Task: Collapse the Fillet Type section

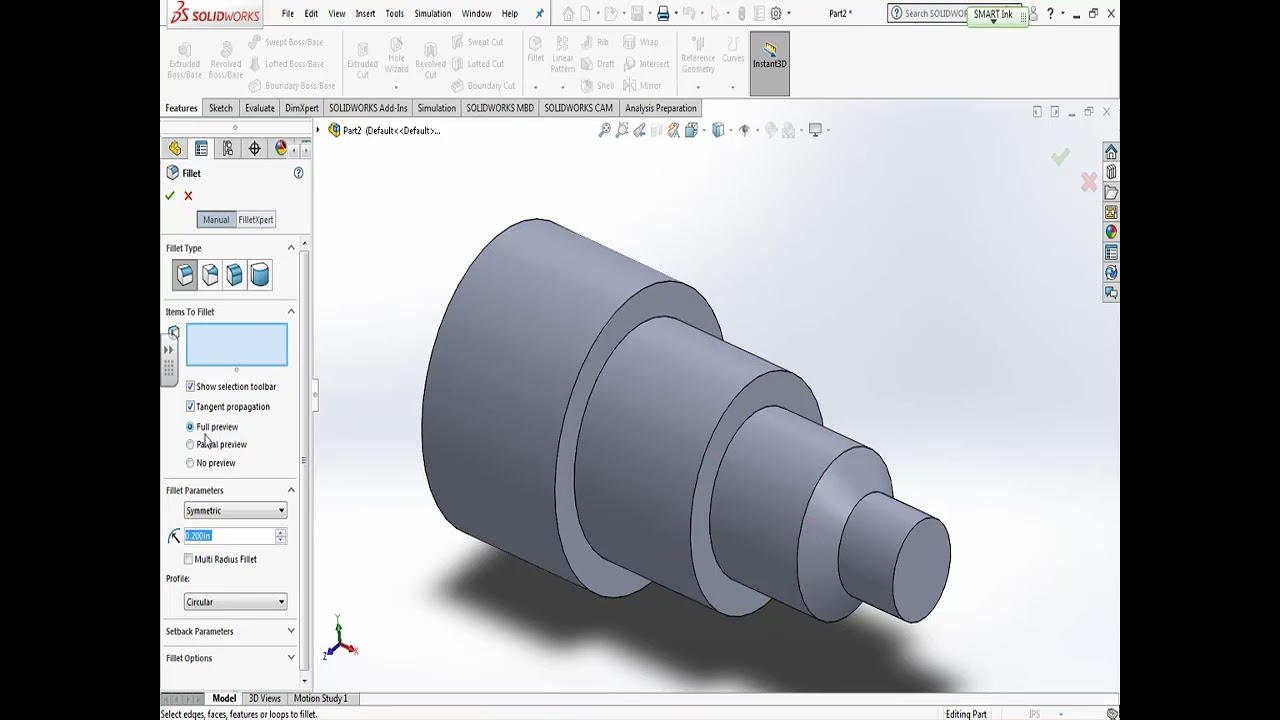Action: click(x=291, y=248)
